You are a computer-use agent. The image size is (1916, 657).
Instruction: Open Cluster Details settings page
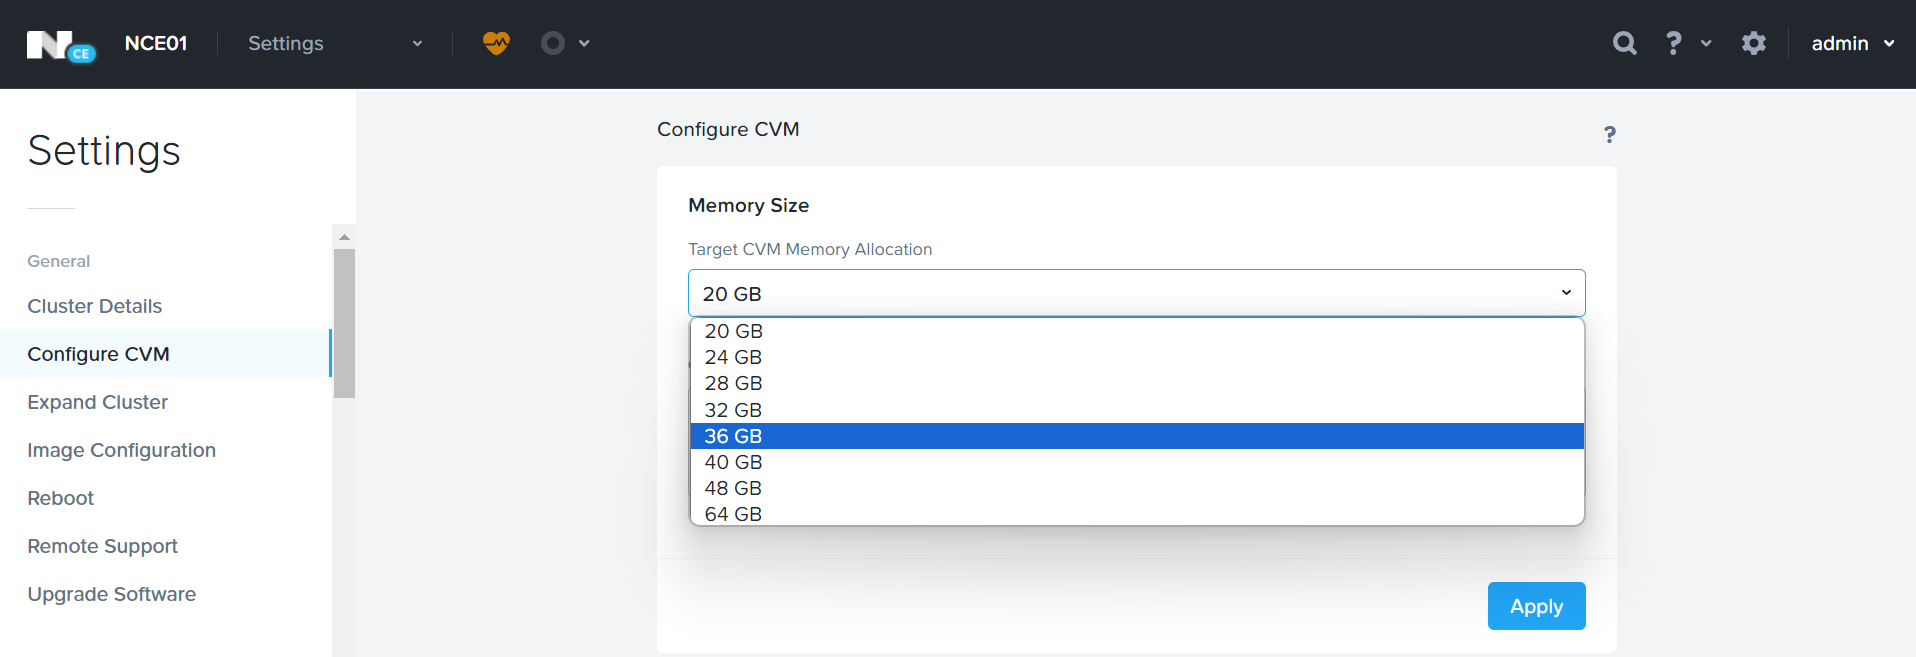click(95, 306)
